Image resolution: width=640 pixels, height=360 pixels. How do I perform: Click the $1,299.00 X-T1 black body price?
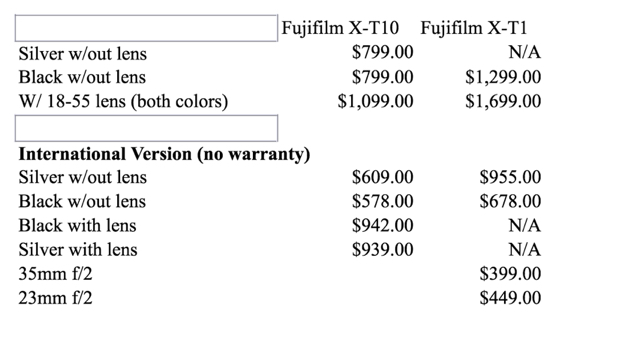pyautogui.click(x=503, y=77)
